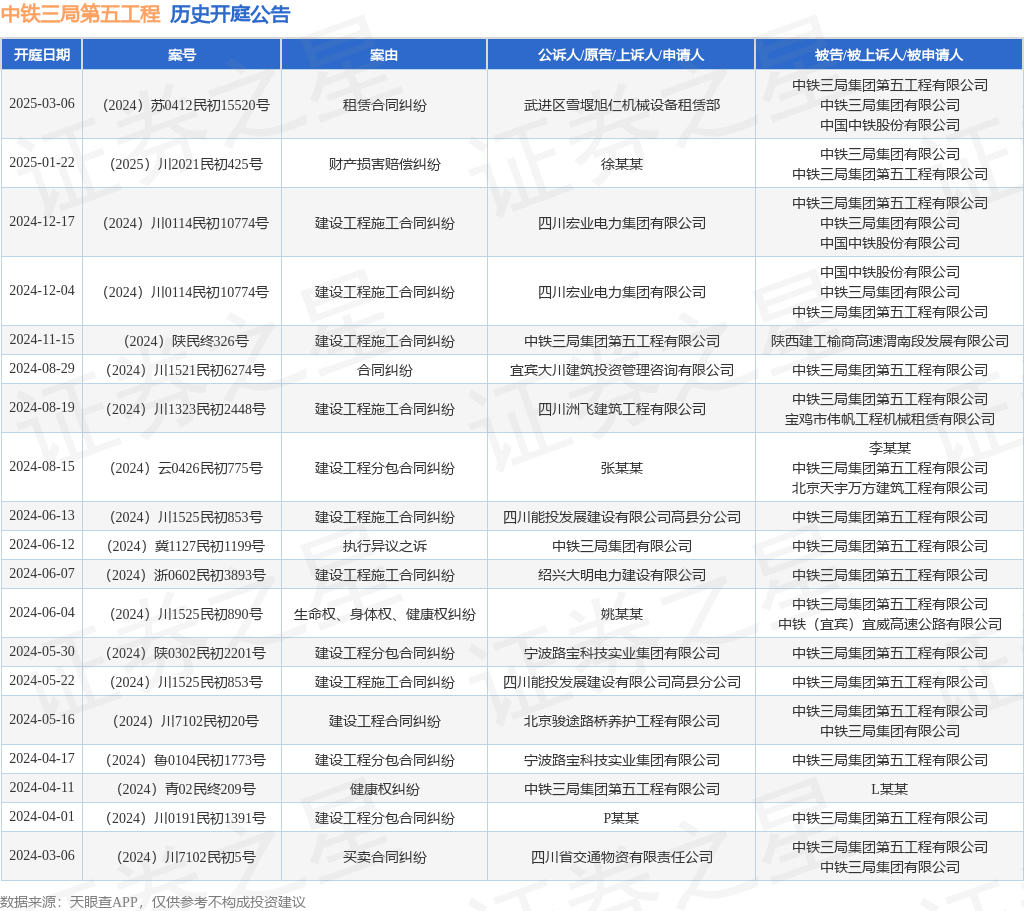Click the 案号 column header
Screen dimensions: 1024x911
(182, 55)
